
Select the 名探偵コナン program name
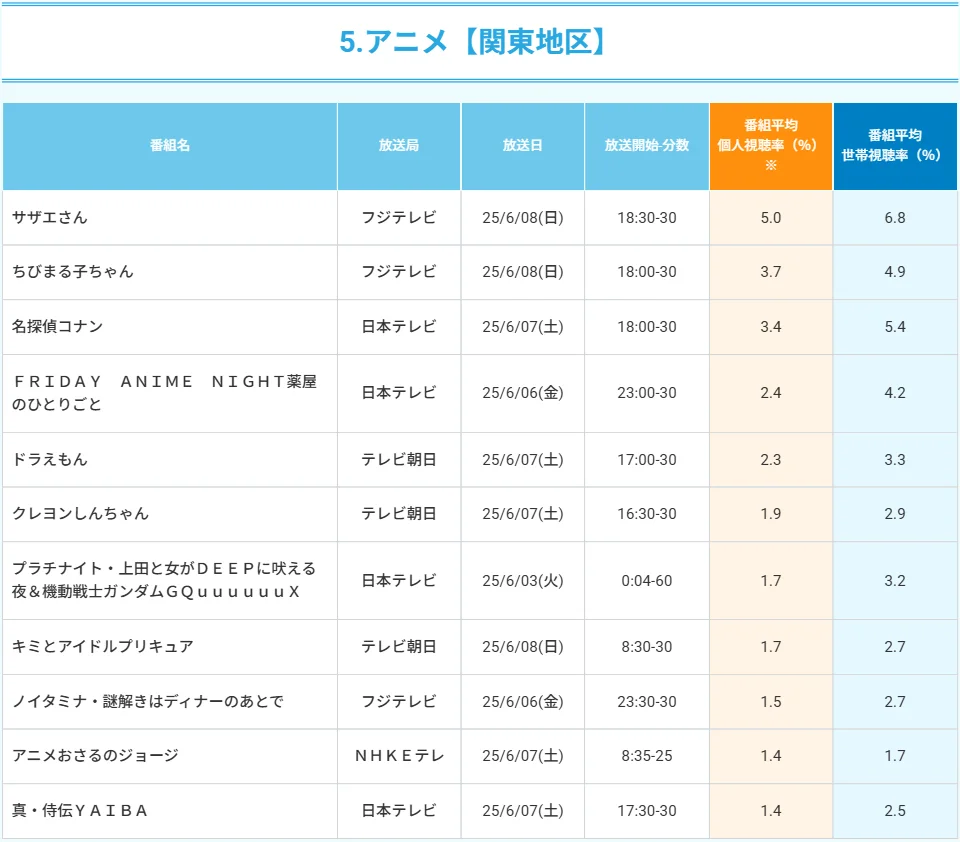(x=58, y=326)
